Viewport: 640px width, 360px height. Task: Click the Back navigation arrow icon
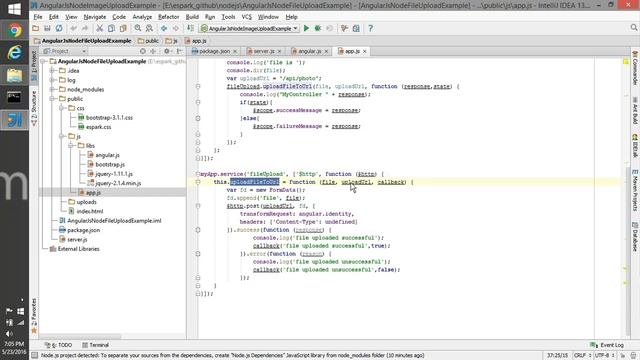(164, 28)
